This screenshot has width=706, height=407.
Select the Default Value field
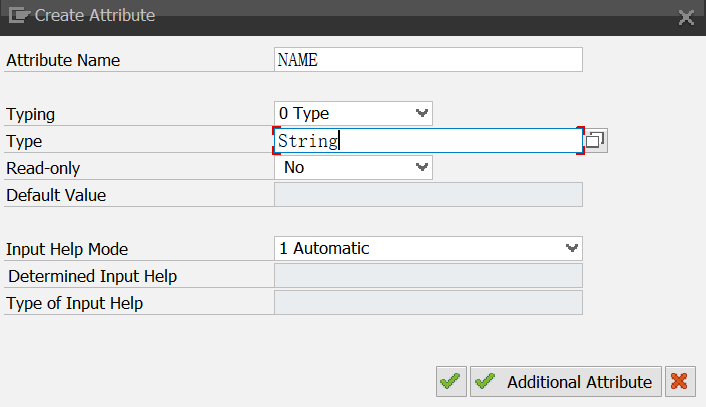428,194
